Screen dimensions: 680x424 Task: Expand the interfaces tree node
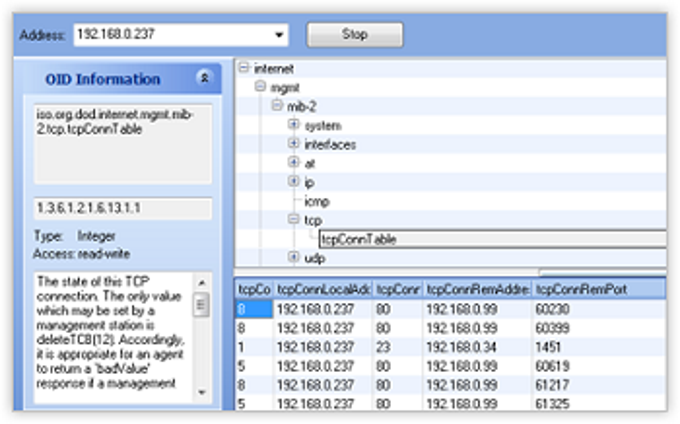pyautogui.click(x=294, y=144)
